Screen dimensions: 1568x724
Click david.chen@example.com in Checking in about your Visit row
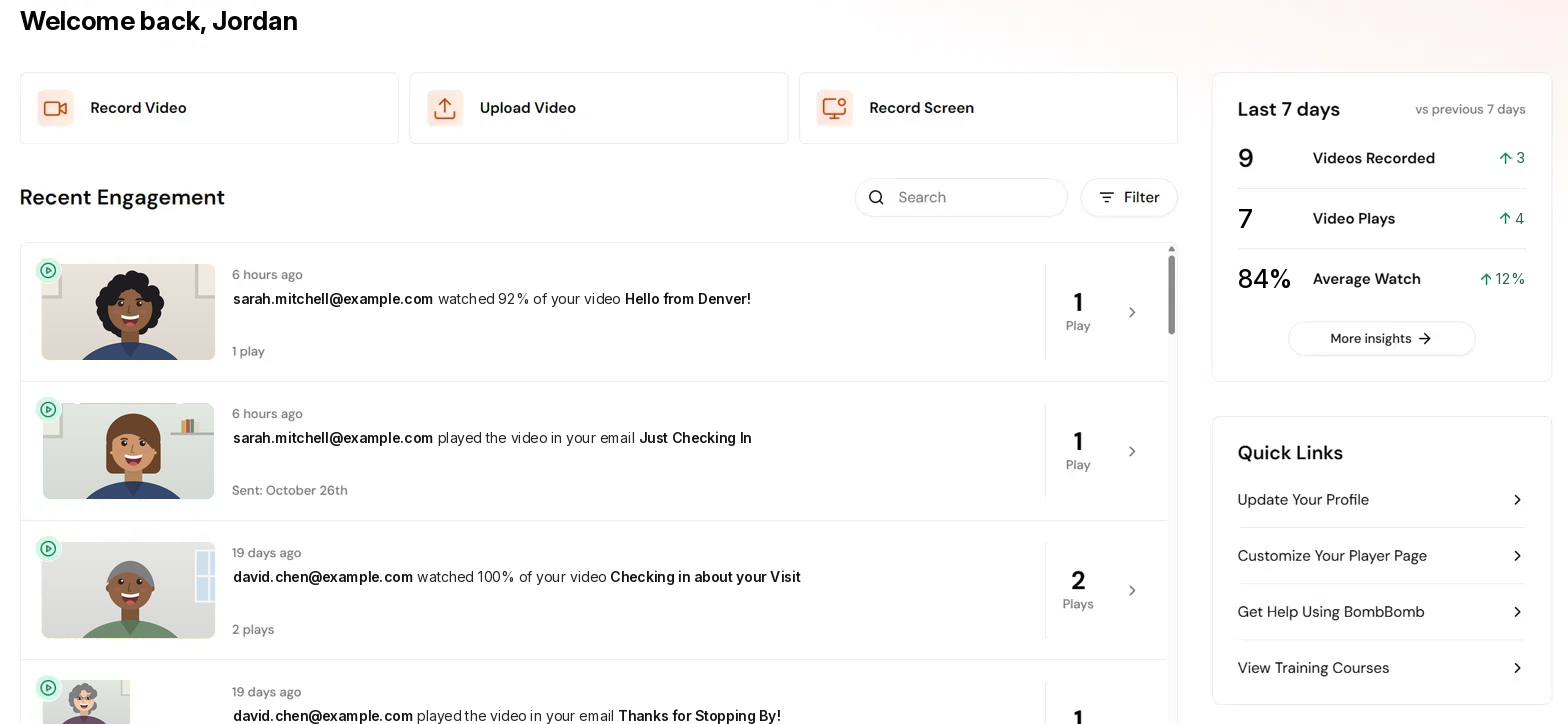tap(323, 577)
